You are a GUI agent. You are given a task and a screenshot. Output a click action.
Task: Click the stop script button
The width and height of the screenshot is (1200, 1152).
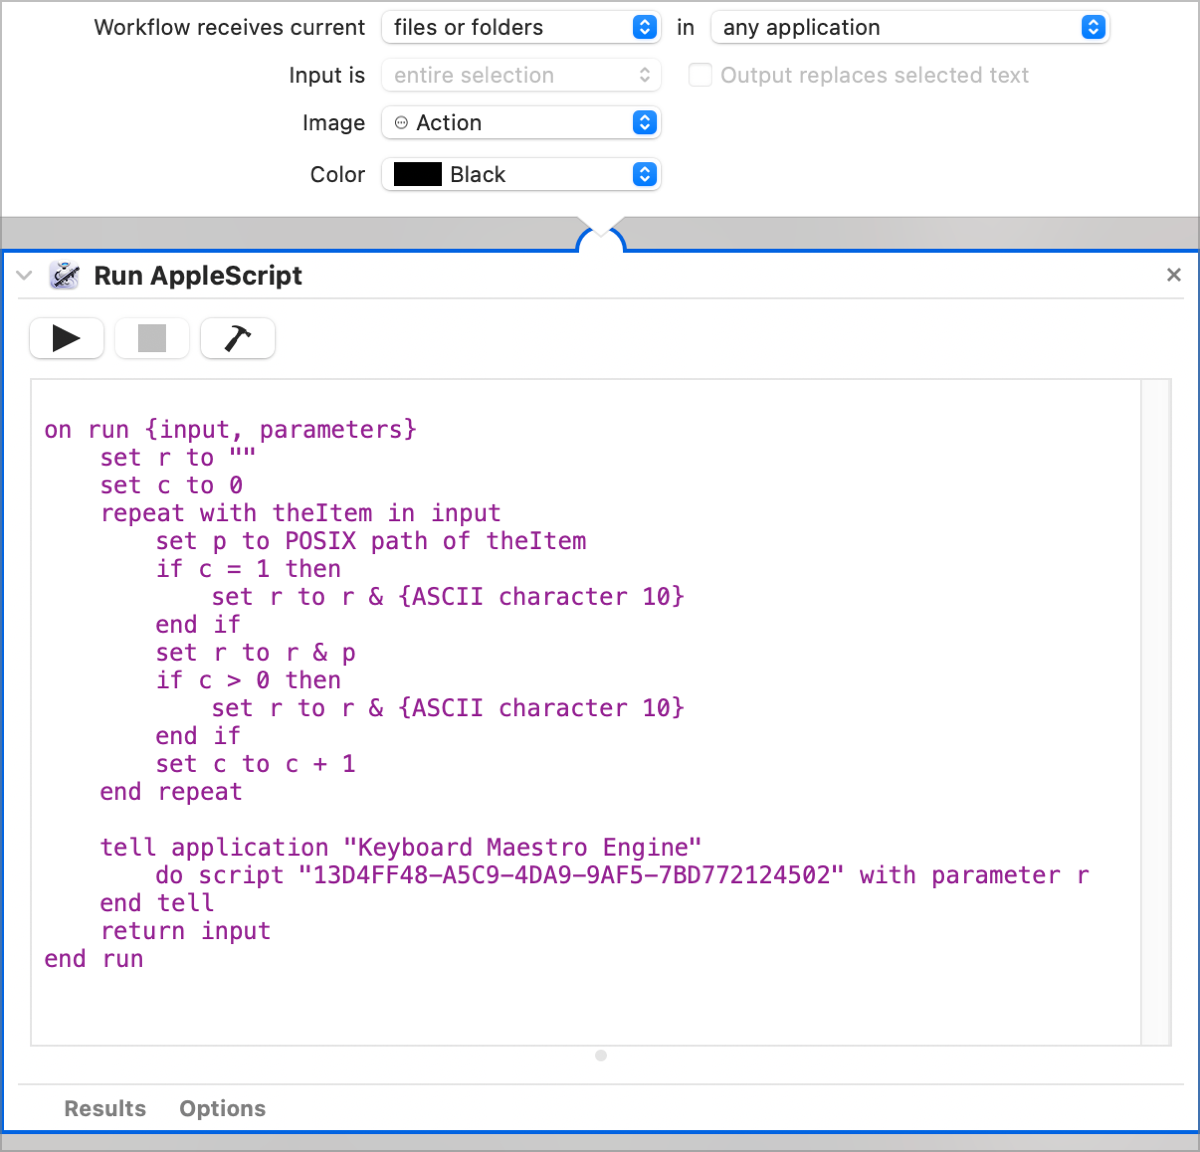(152, 339)
